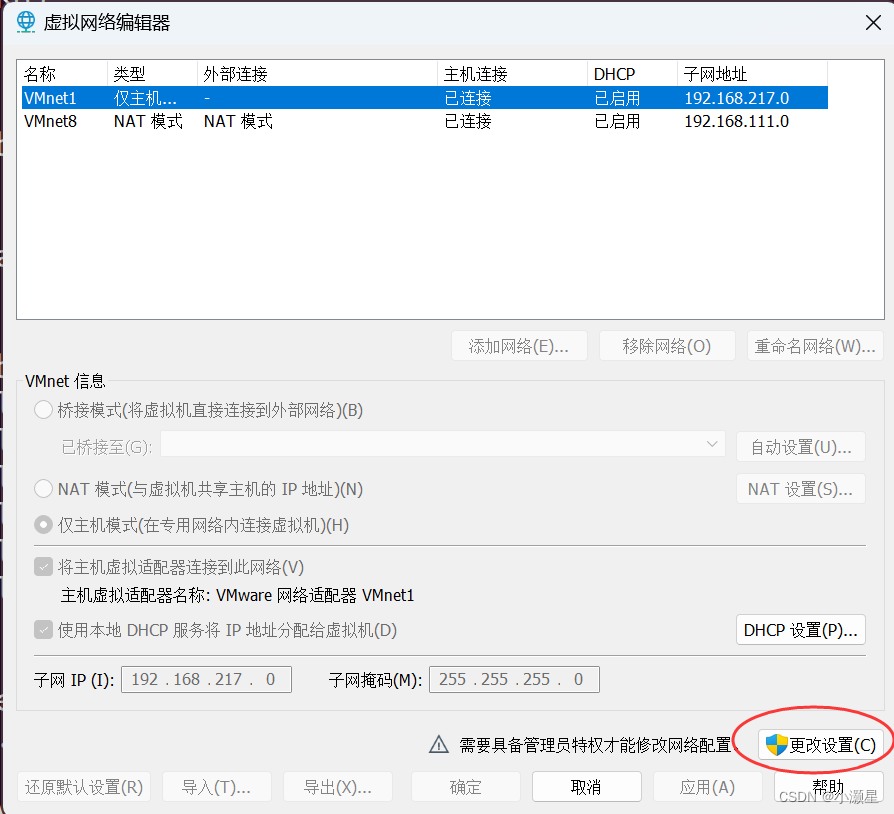Toggle 使用本地 DHCP 服务 checkbox
Screen dimensions: 894x814
coord(43,630)
